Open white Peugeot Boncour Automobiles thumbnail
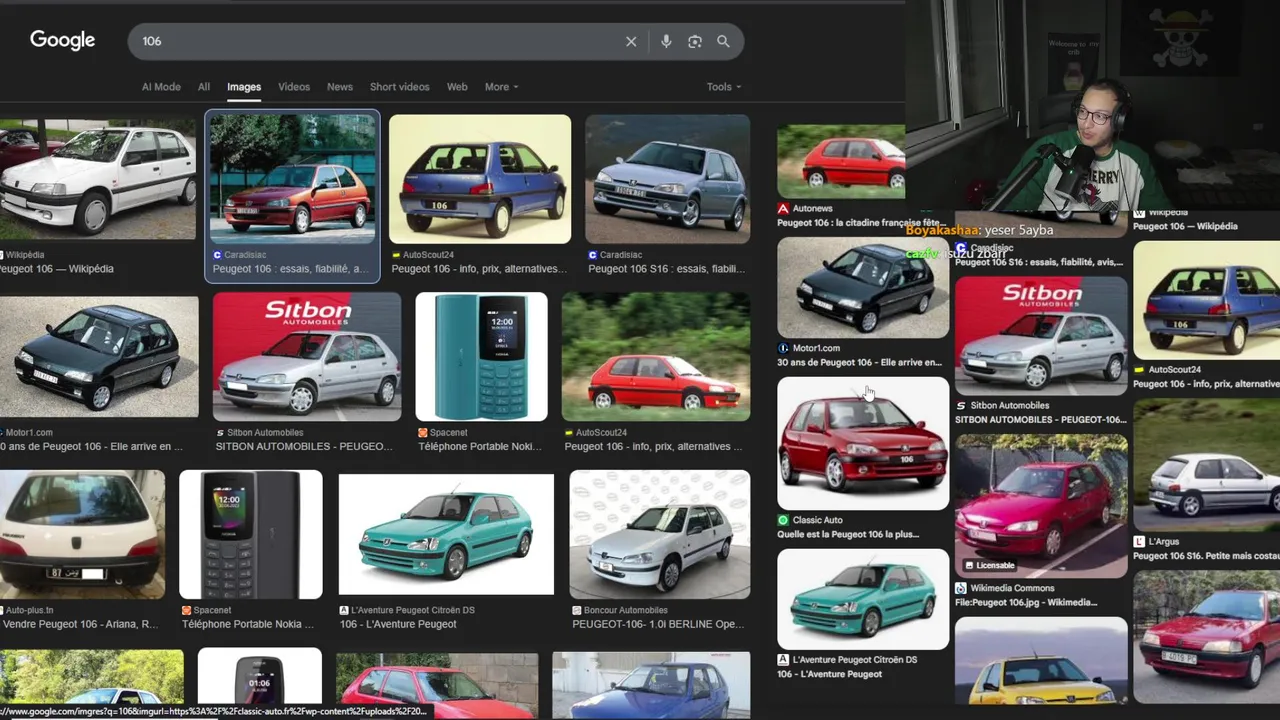Viewport: 1280px width, 720px height. 660,534
